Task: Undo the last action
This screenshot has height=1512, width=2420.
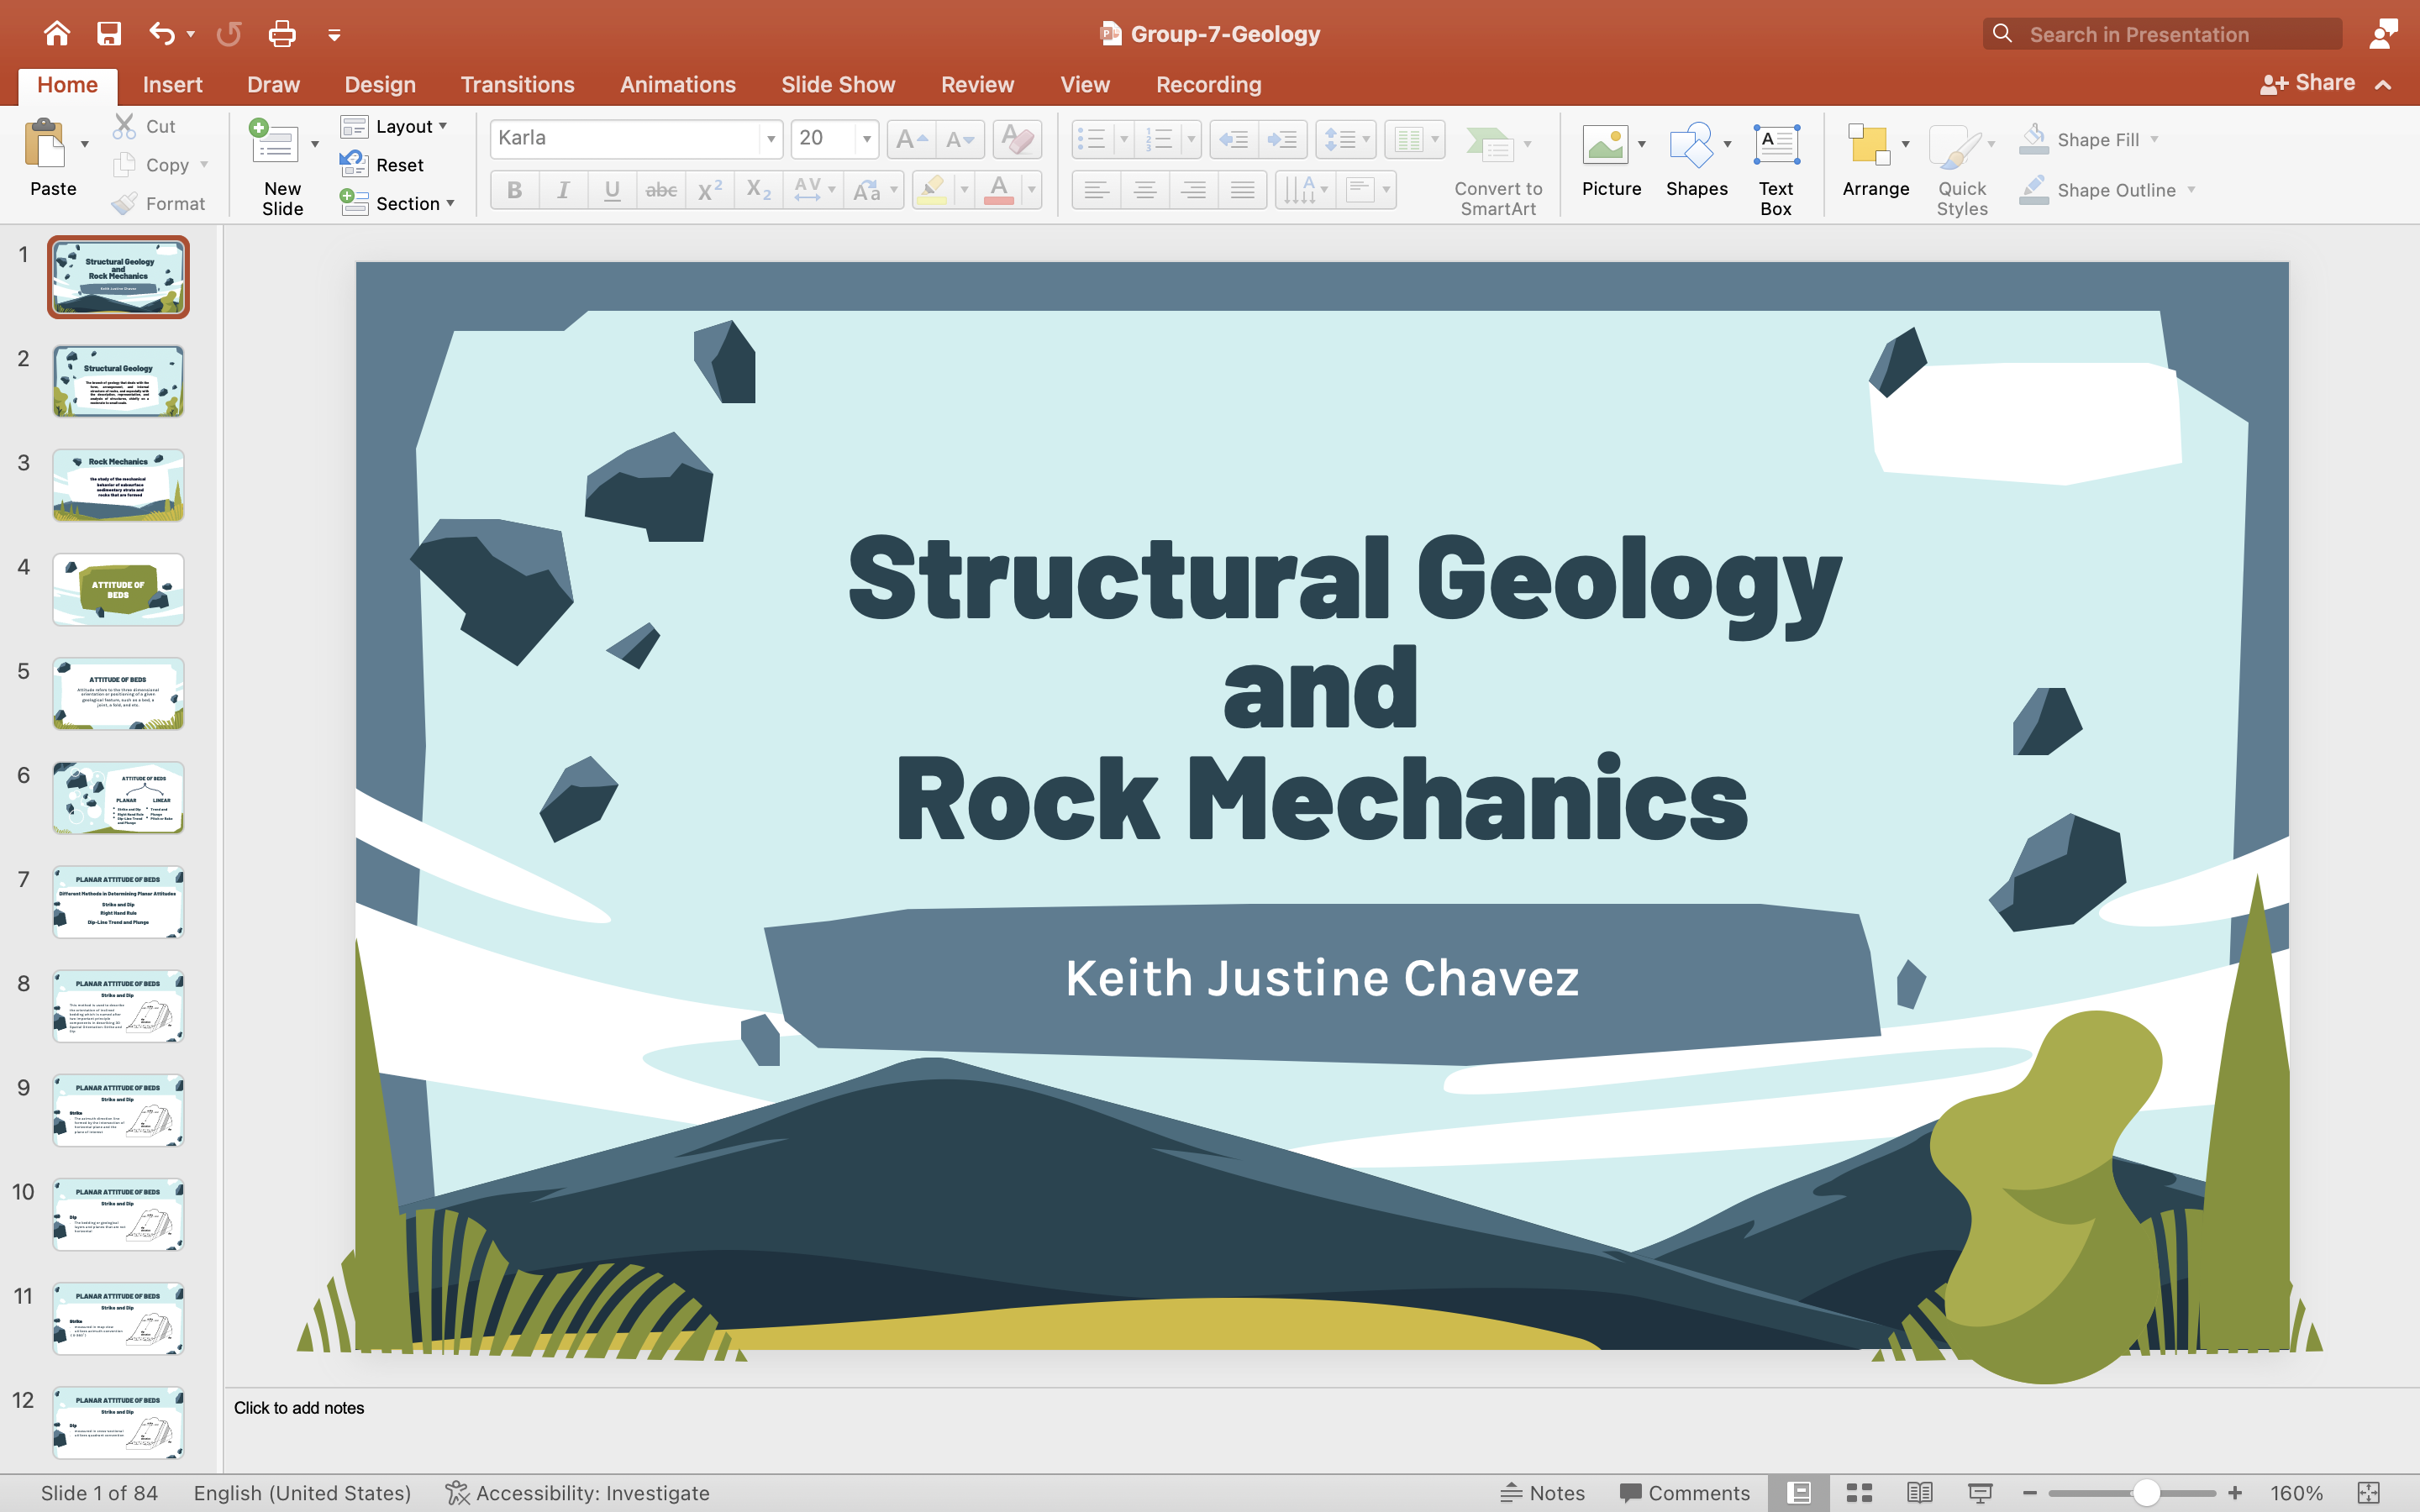Action: point(162,34)
